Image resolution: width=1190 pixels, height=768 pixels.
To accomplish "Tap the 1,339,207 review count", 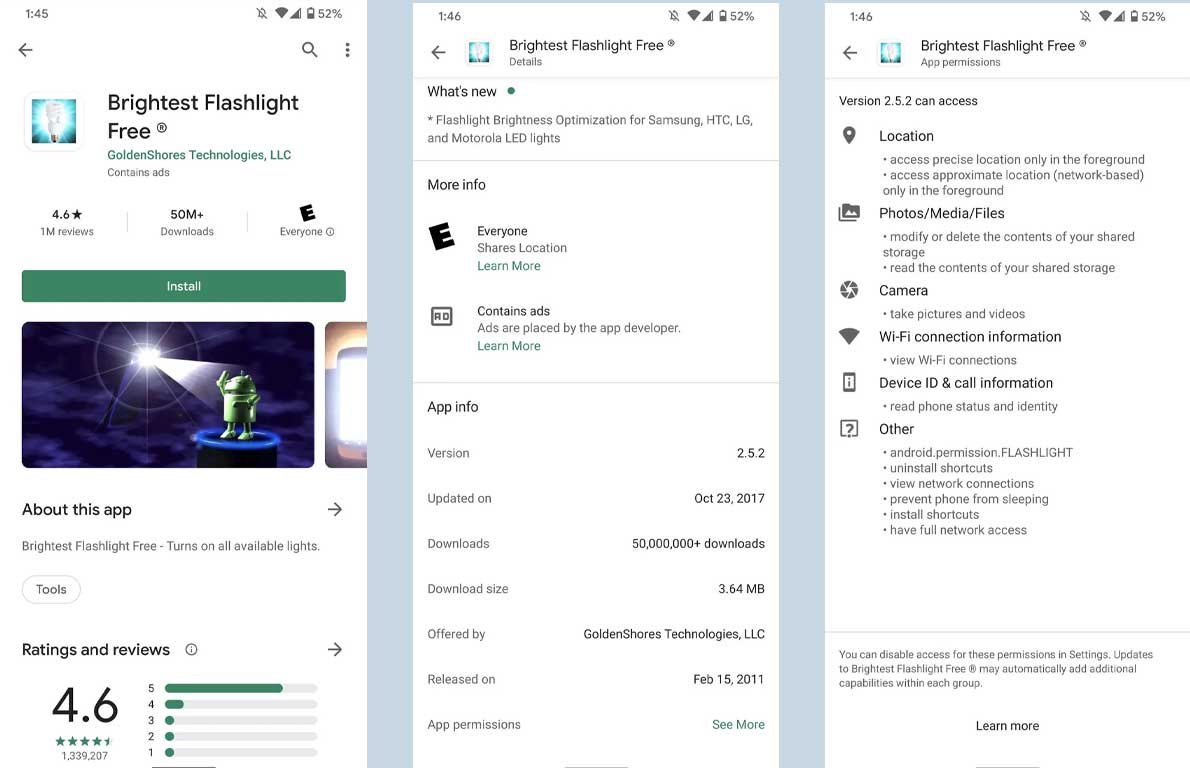I will tap(84, 756).
